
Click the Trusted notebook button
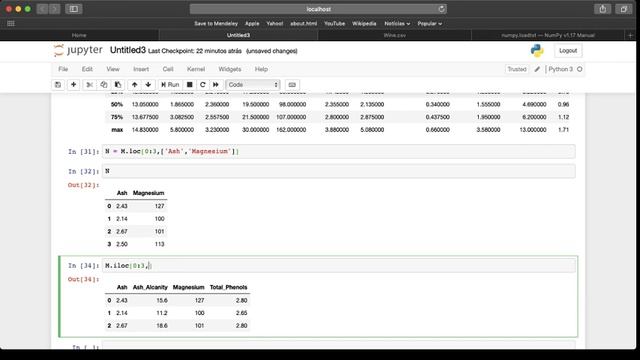516,69
